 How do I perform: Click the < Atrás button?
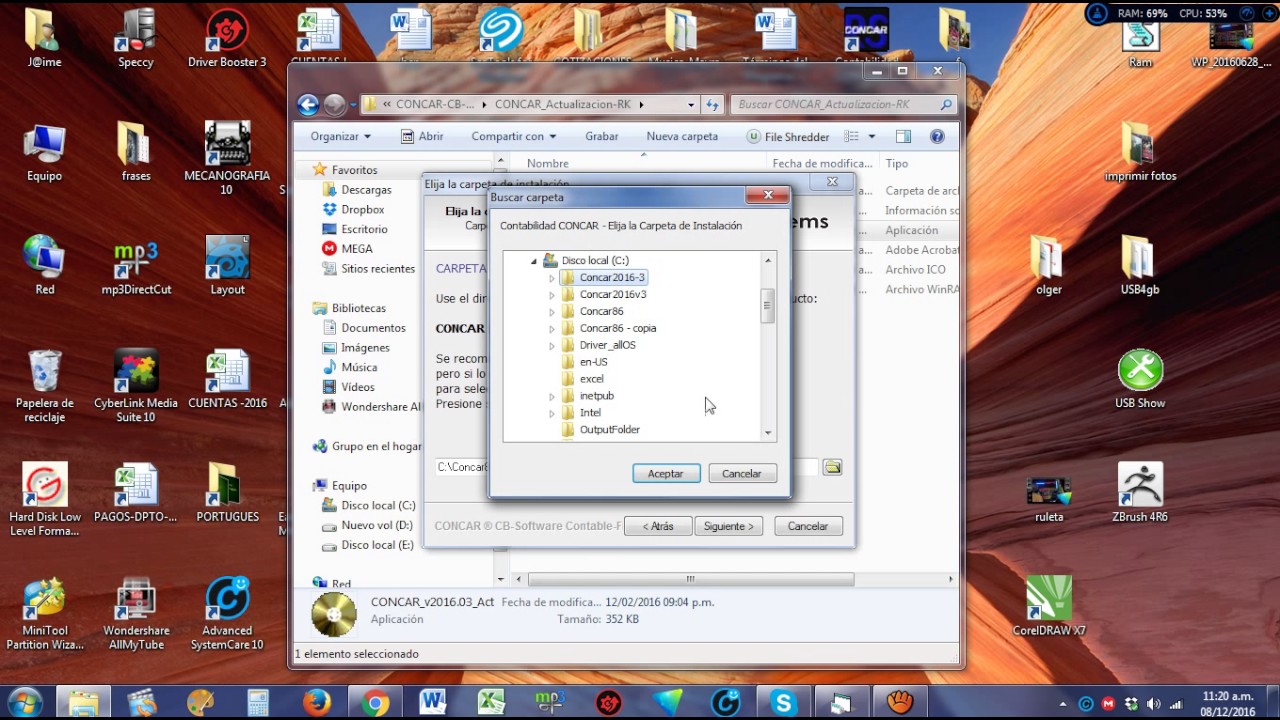658,526
